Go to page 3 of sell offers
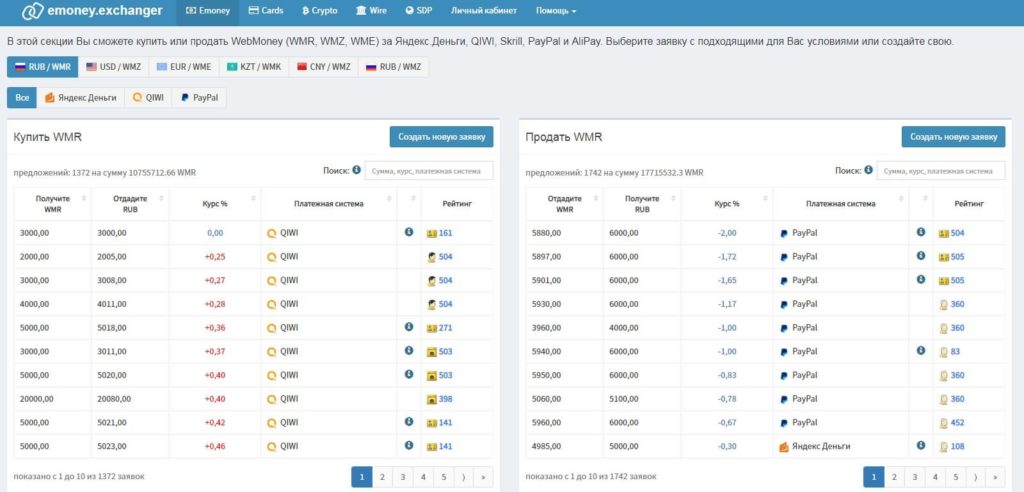The width and height of the screenshot is (1024, 492). (915, 477)
